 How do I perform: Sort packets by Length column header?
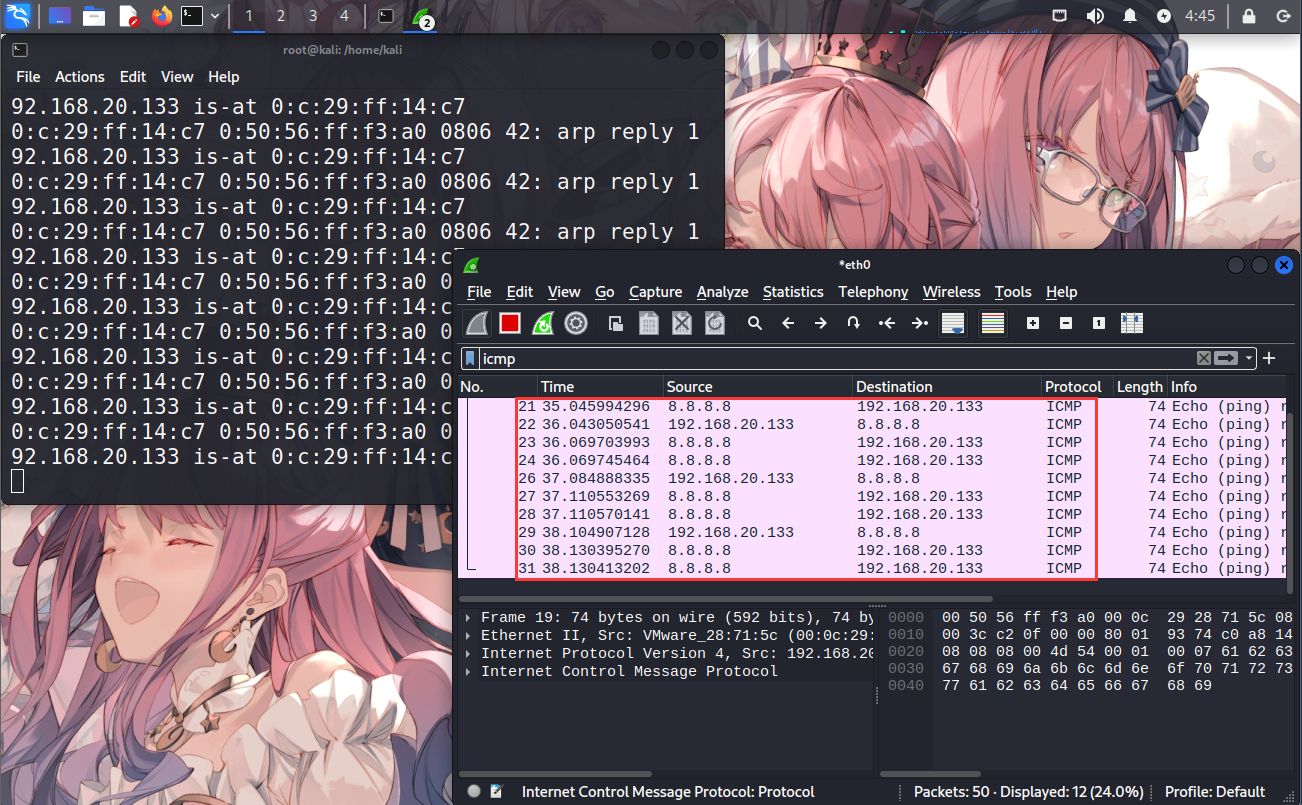click(x=1139, y=387)
